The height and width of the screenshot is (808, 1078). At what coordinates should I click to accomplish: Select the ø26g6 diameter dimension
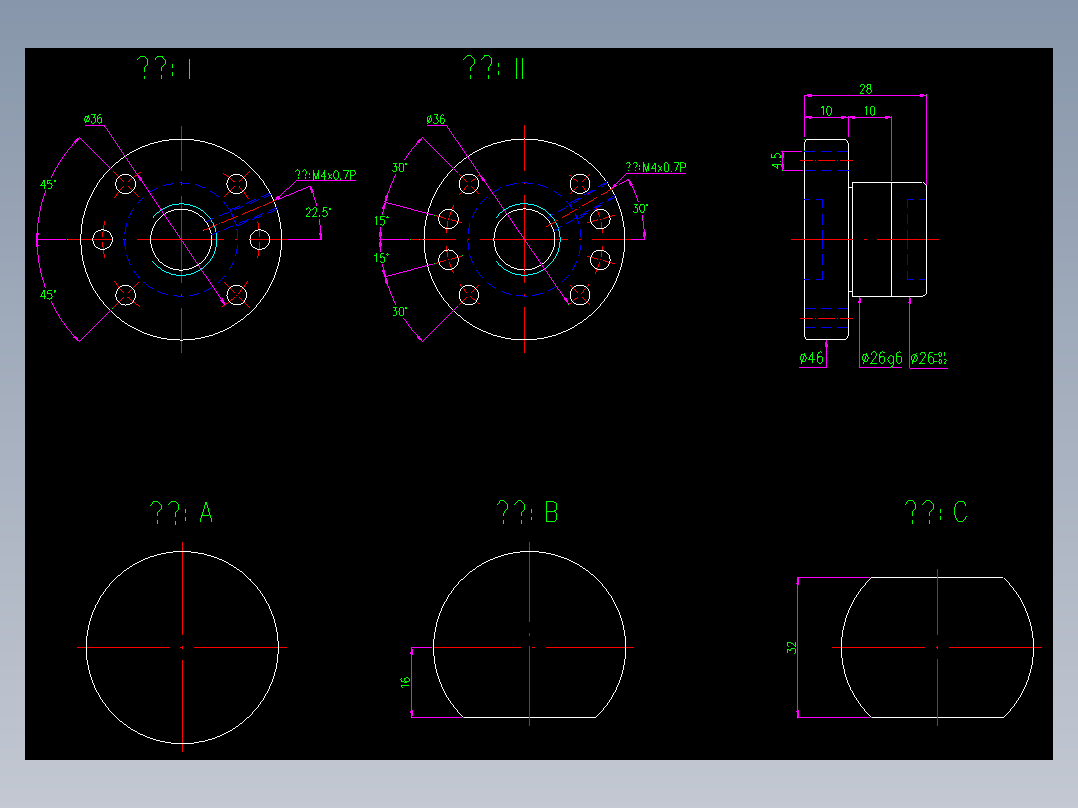click(881, 358)
